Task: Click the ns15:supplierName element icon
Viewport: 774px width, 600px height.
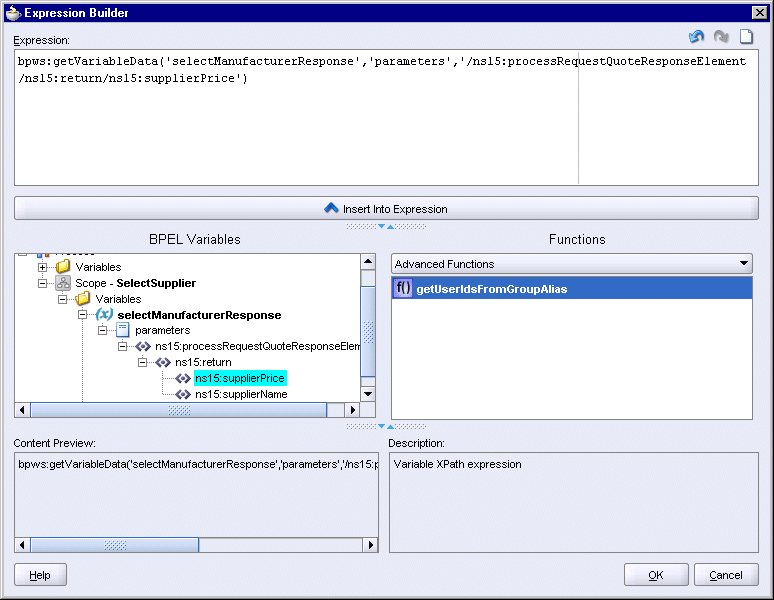Action: click(x=183, y=395)
